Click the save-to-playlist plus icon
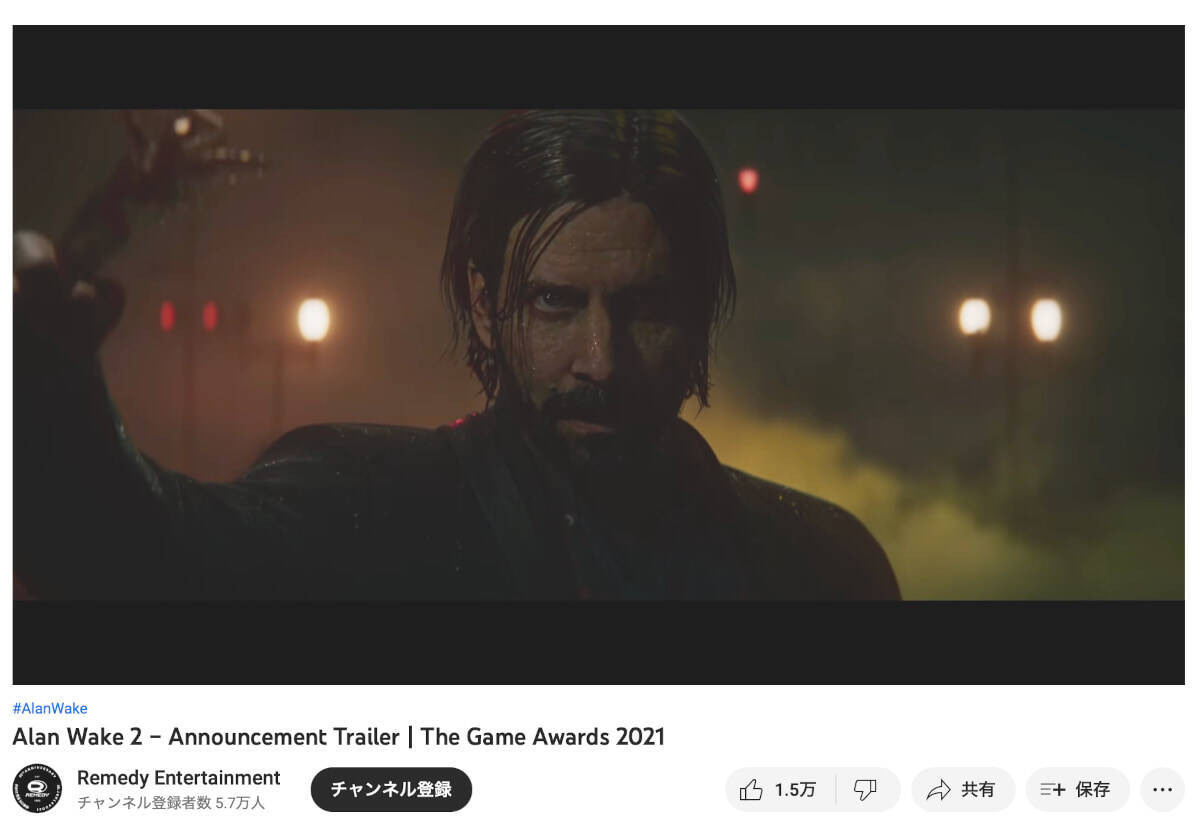The width and height of the screenshot is (1200, 827). (x=1052, y=790)
